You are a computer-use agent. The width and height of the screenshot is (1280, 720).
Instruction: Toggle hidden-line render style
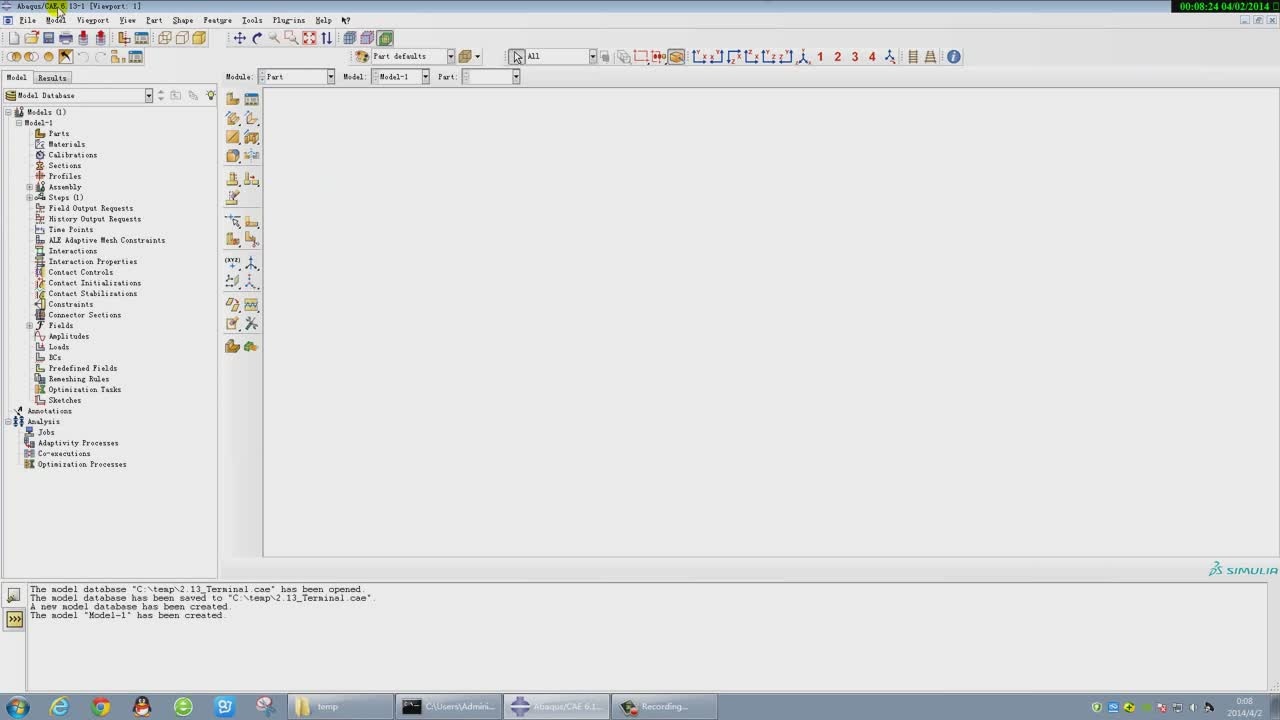[182, 38]
